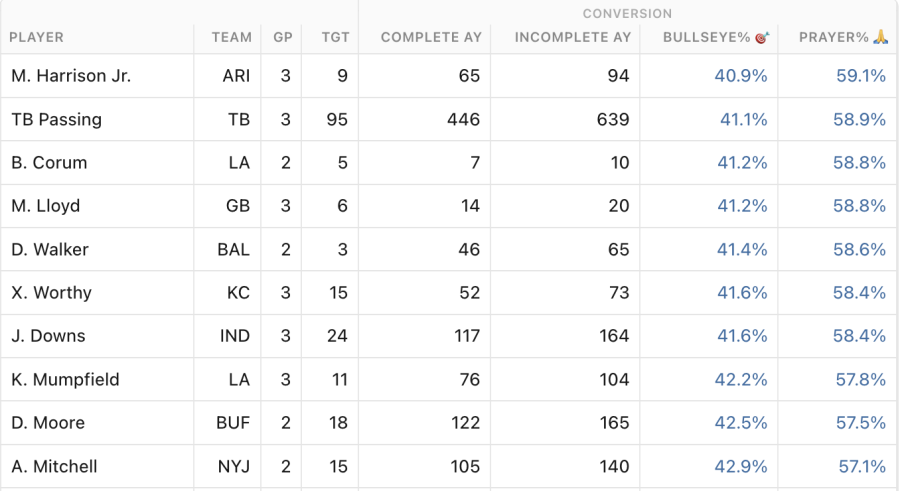Screen dimensions: 900x491
Task: Open M. Harrison Jr. 40.9% bullseye value
Action: tap(740, 76)
